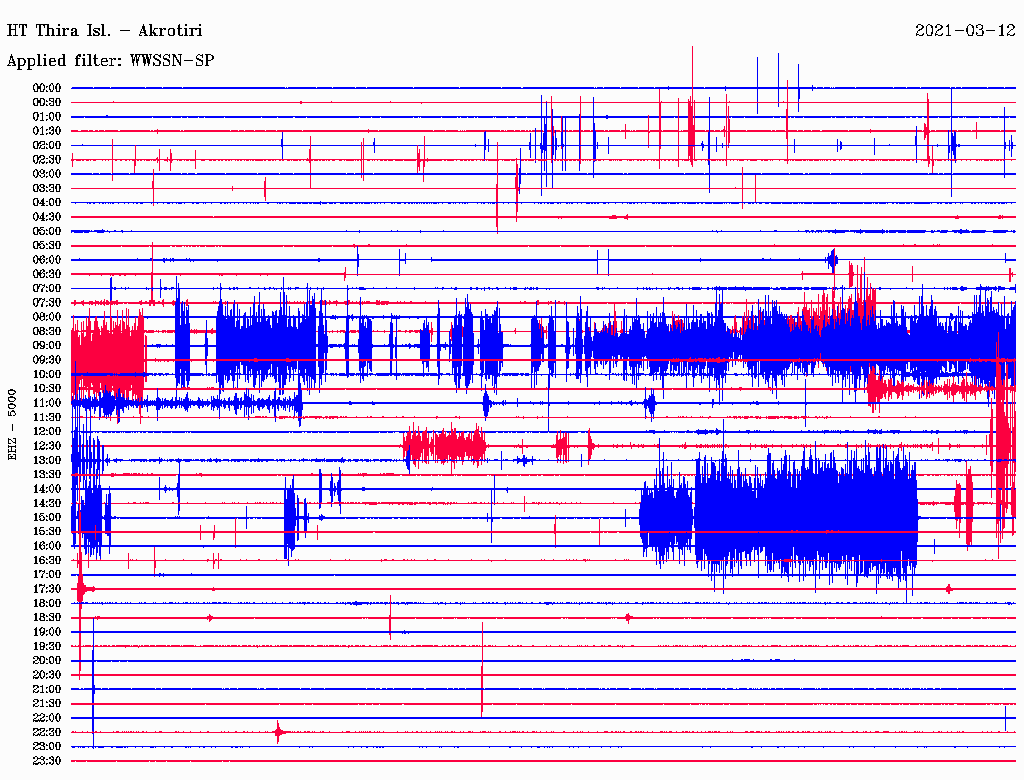Click the 17:00 time label

(47, 575)
